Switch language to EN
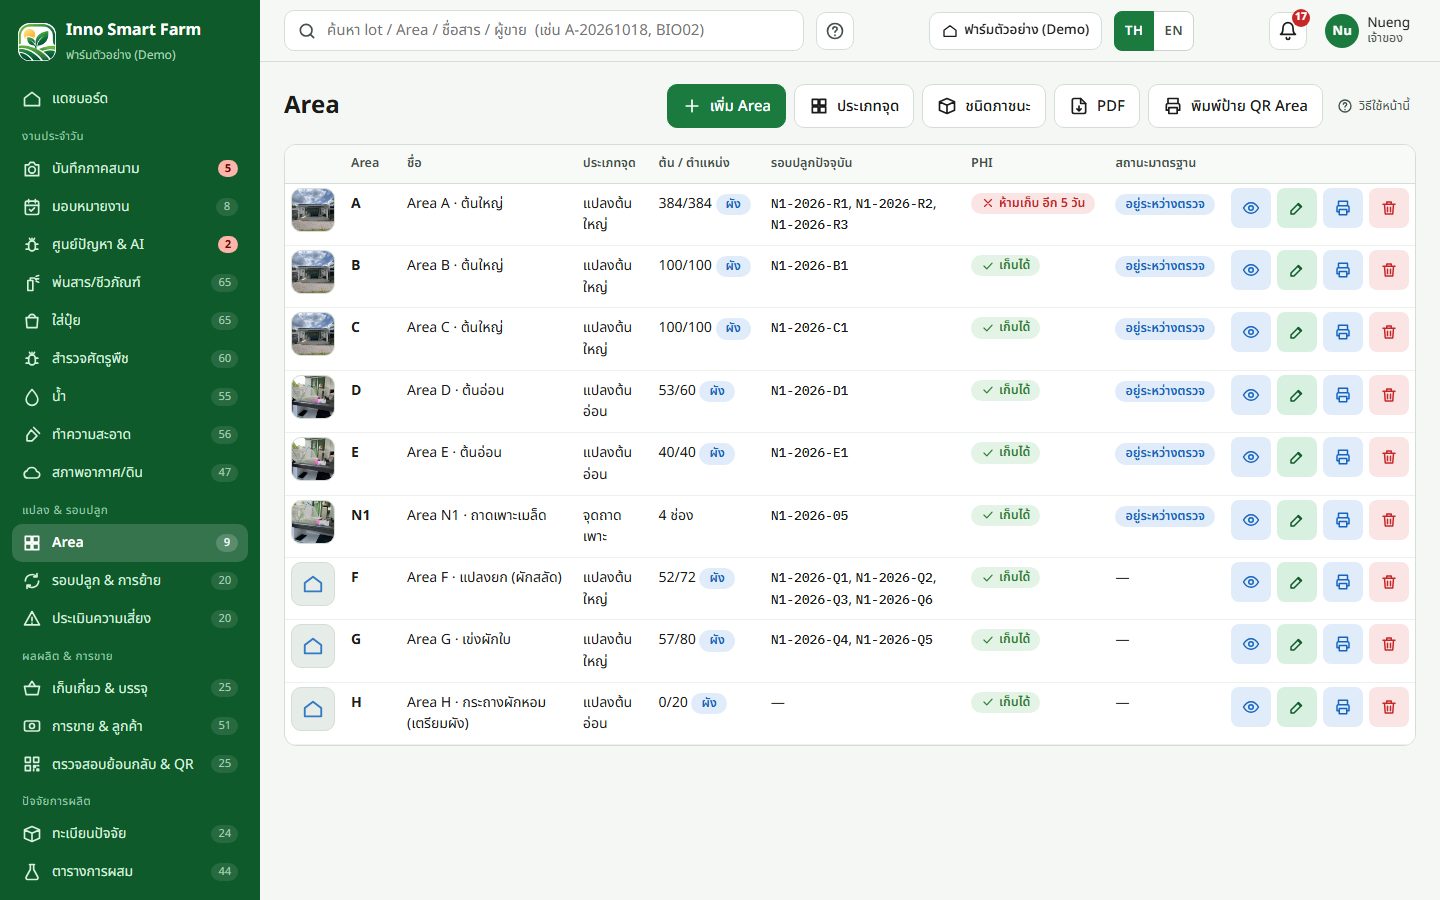 (1174, 31)
